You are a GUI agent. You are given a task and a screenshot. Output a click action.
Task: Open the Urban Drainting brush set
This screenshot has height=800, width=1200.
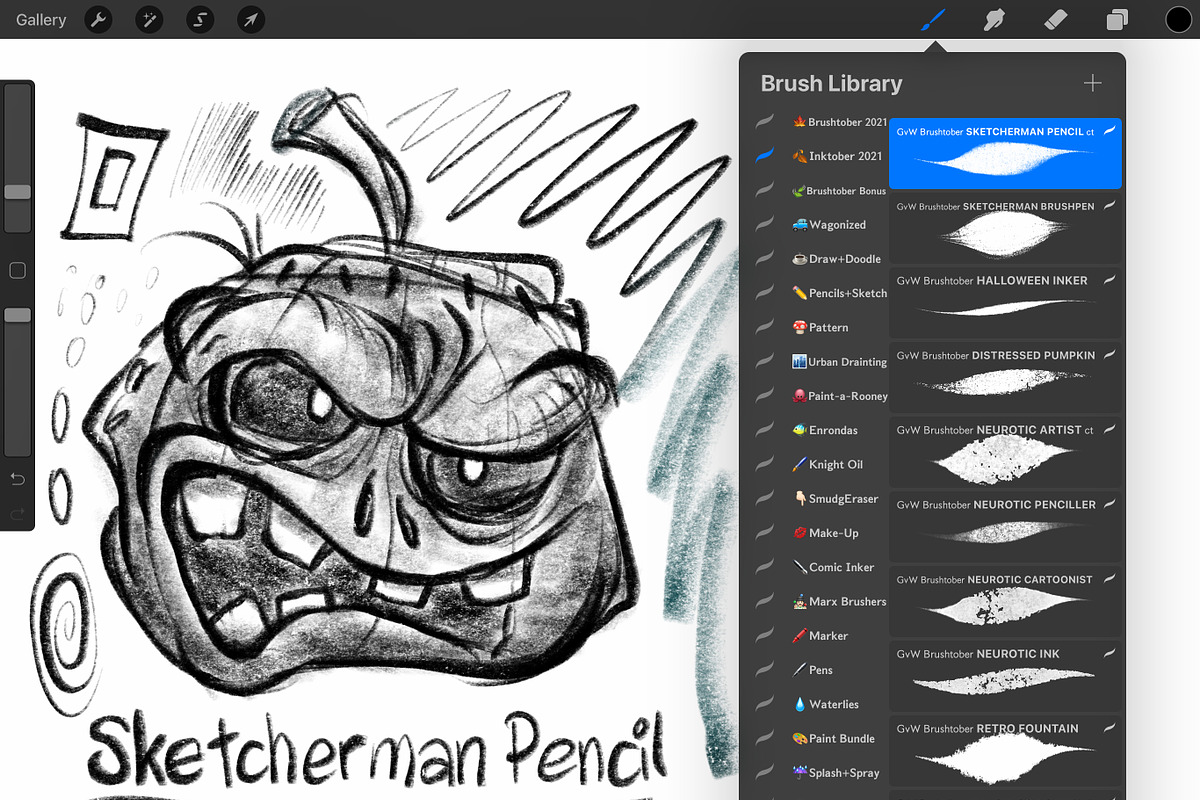click(x=839, y=362)
